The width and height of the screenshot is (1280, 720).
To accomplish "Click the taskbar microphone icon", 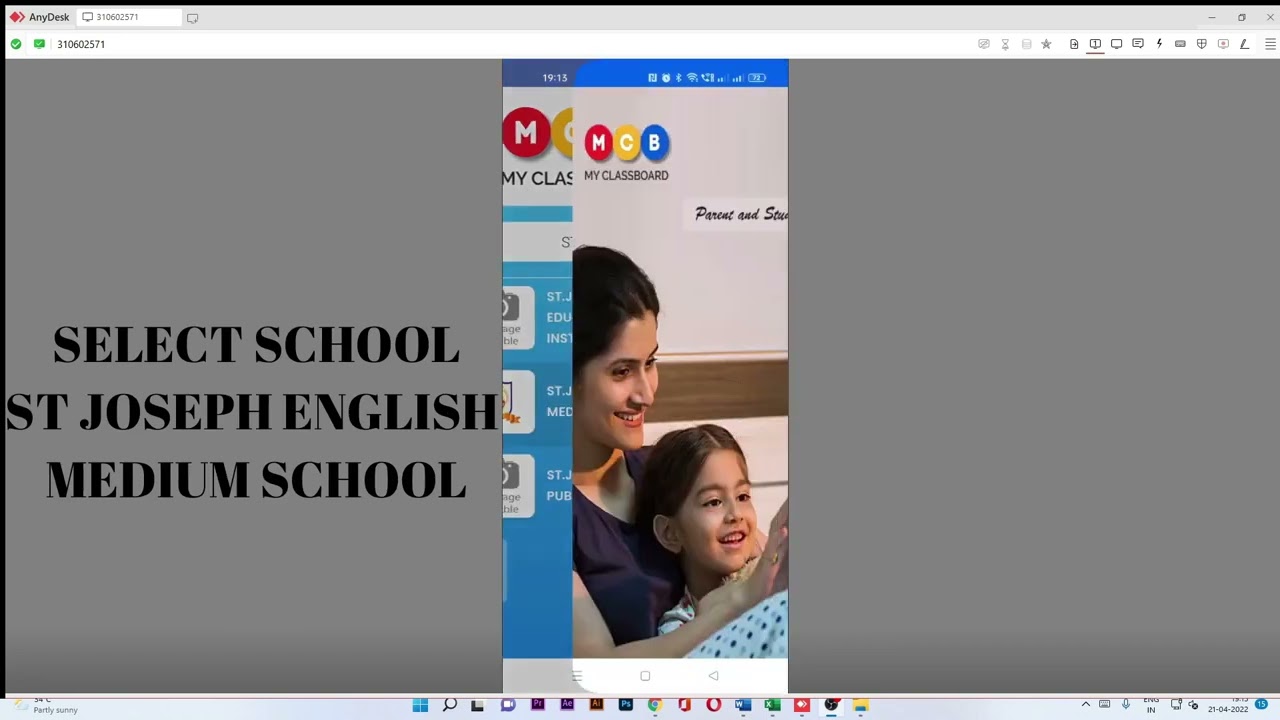I will [1126, 705].
